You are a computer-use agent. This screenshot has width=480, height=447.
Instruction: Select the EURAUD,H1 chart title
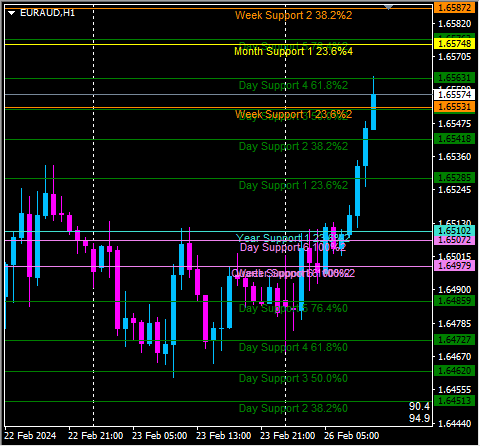click(47, 13)
